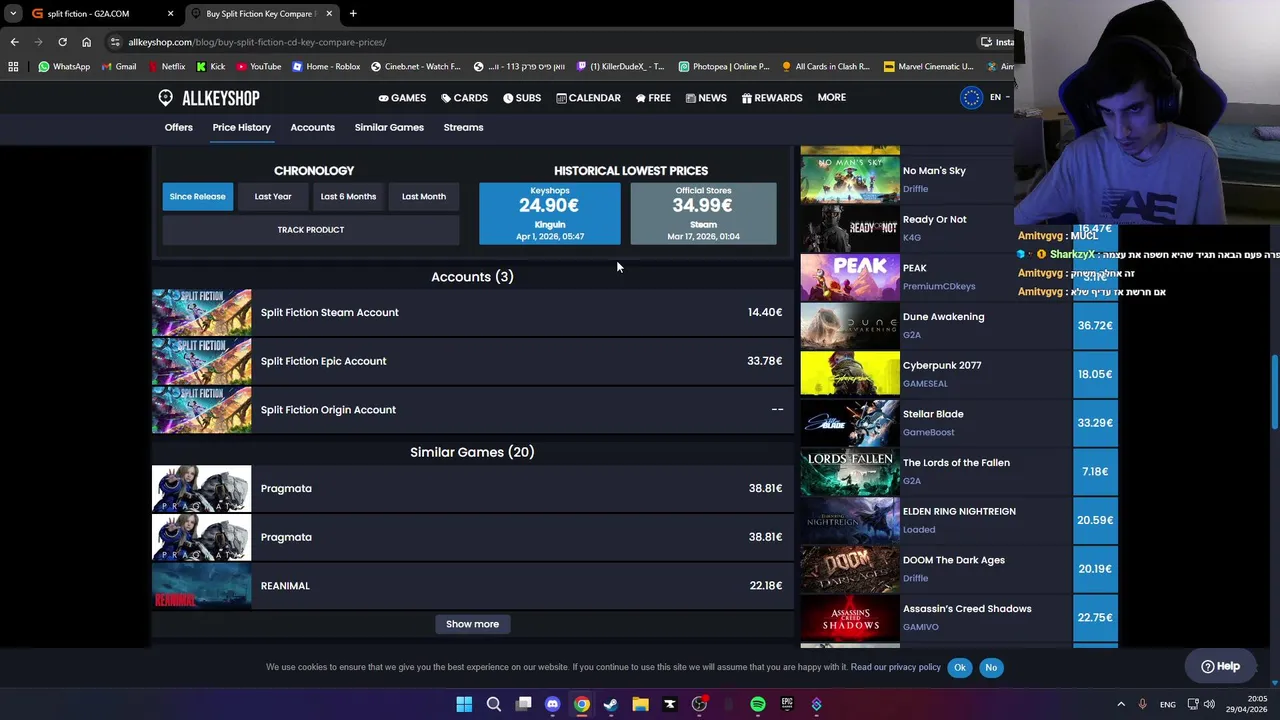This screenshot has width=1280, height=720.
Task: Click DOOM The Dark Ages price 20.19€
Action: (x=1095, y=569)
